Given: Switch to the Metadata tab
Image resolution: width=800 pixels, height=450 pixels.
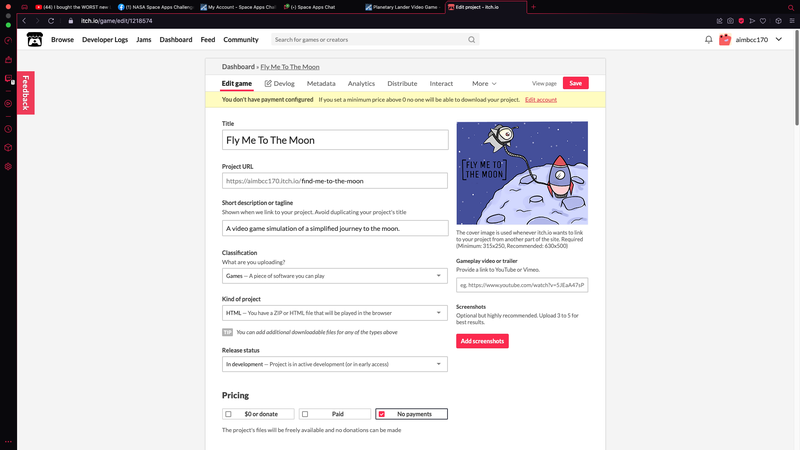Looking at the screenshot, I should click(321, 83).
